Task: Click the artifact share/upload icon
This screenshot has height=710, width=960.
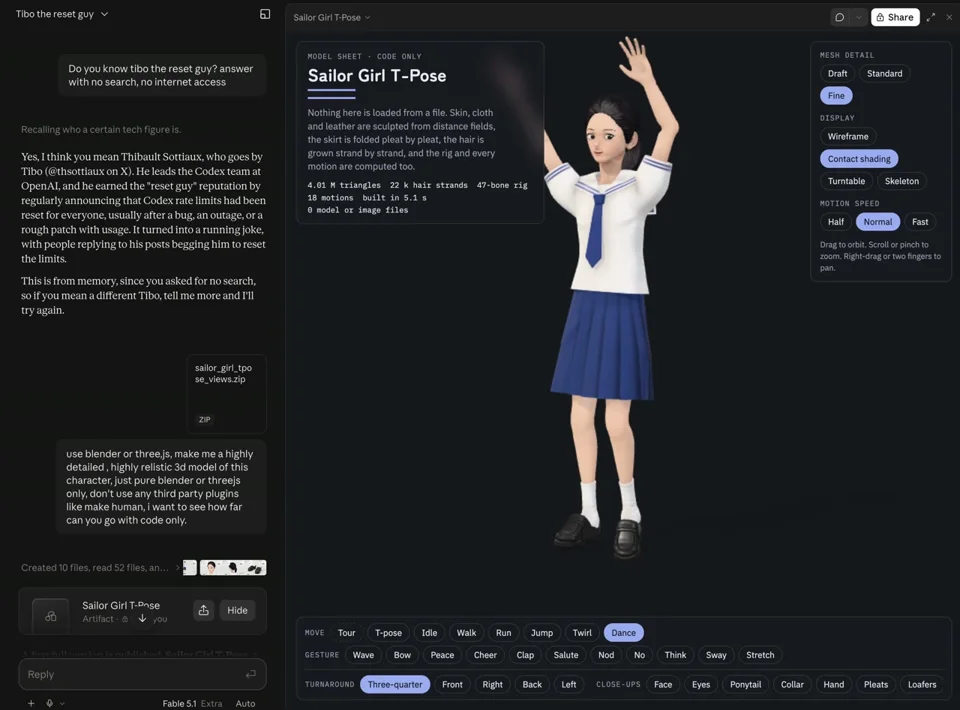Action: tap(203, 610)
